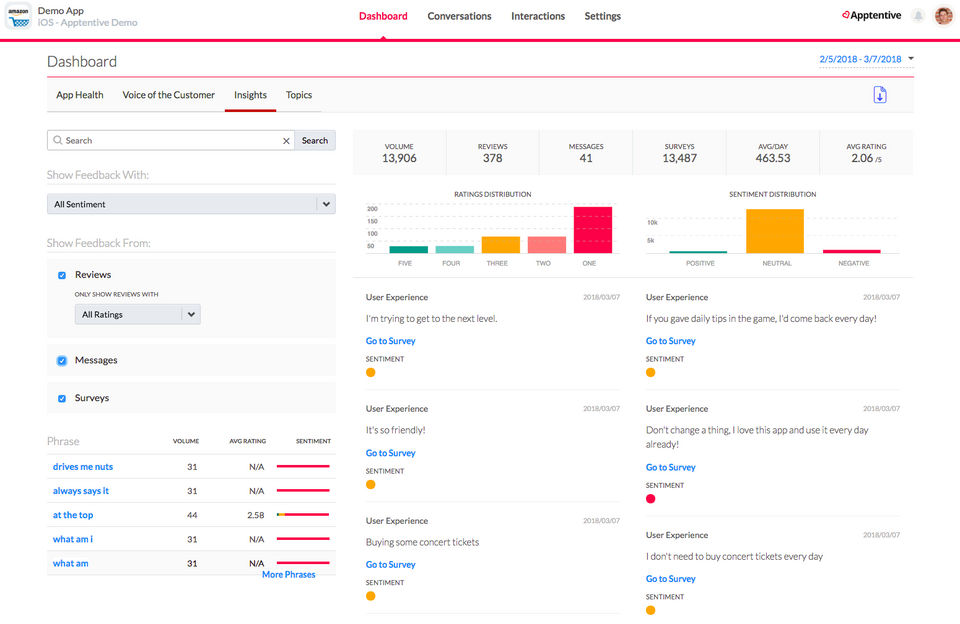The height and width of the screenshot is (624, 960).
Task: Click the Apptentive logo
Action: 871,16
